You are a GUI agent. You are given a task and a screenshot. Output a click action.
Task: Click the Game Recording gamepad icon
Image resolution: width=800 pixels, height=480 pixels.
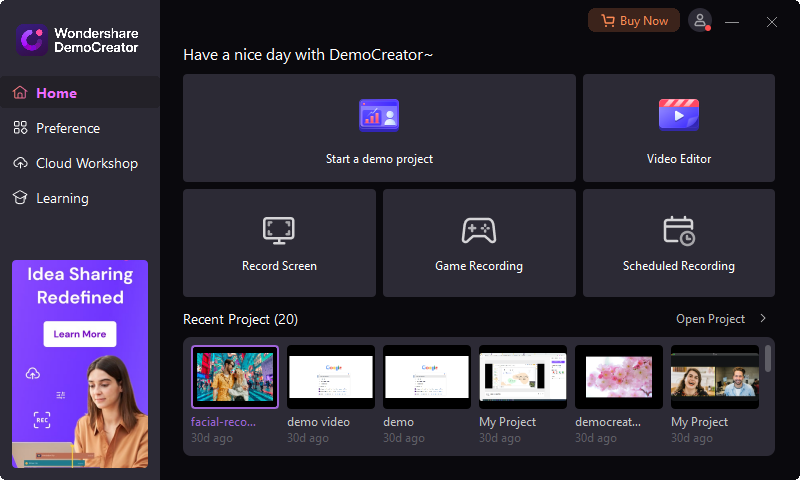479,231
